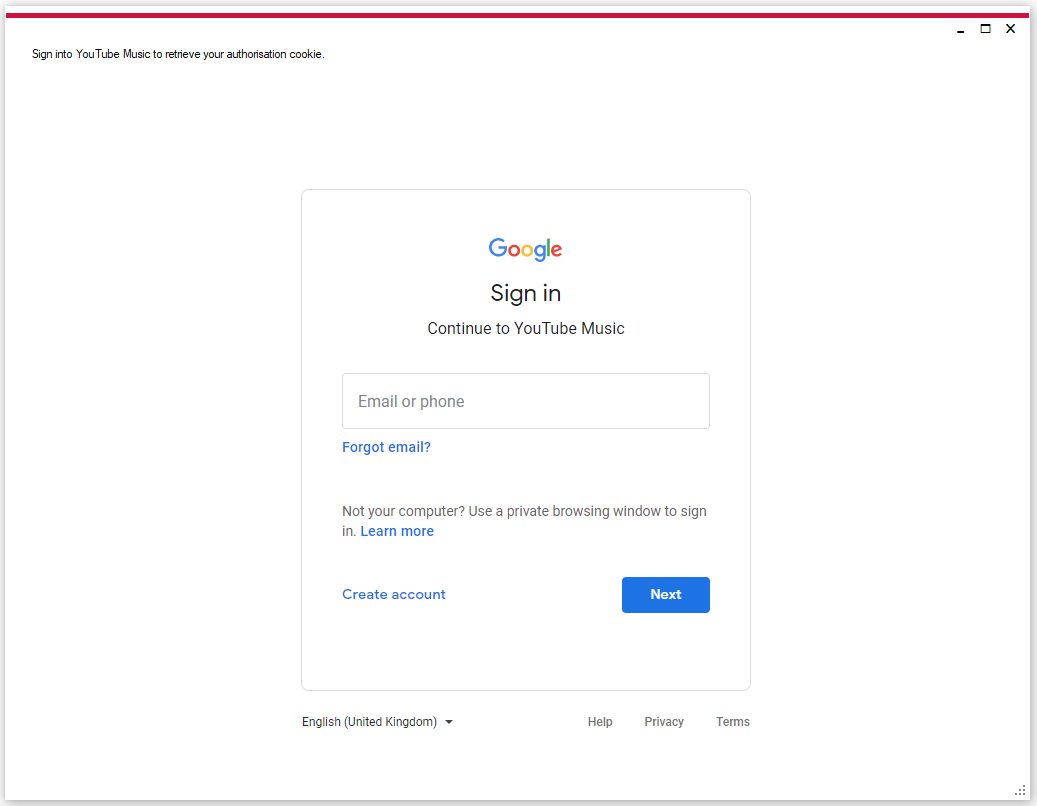1037x806 pixels.
Task: Click the 'Sign in' heading text
Action: 526,293
